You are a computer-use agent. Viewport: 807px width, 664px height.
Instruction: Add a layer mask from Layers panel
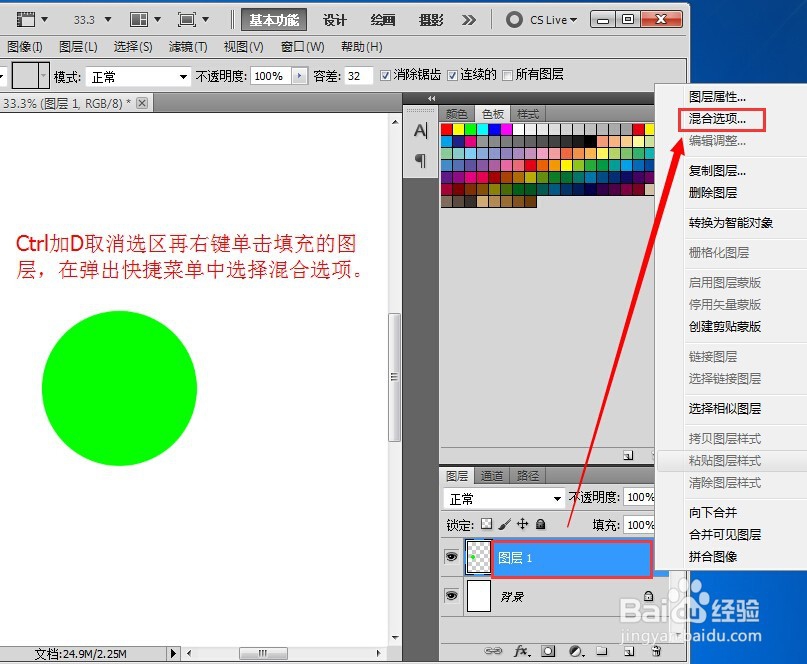point(548,651)
